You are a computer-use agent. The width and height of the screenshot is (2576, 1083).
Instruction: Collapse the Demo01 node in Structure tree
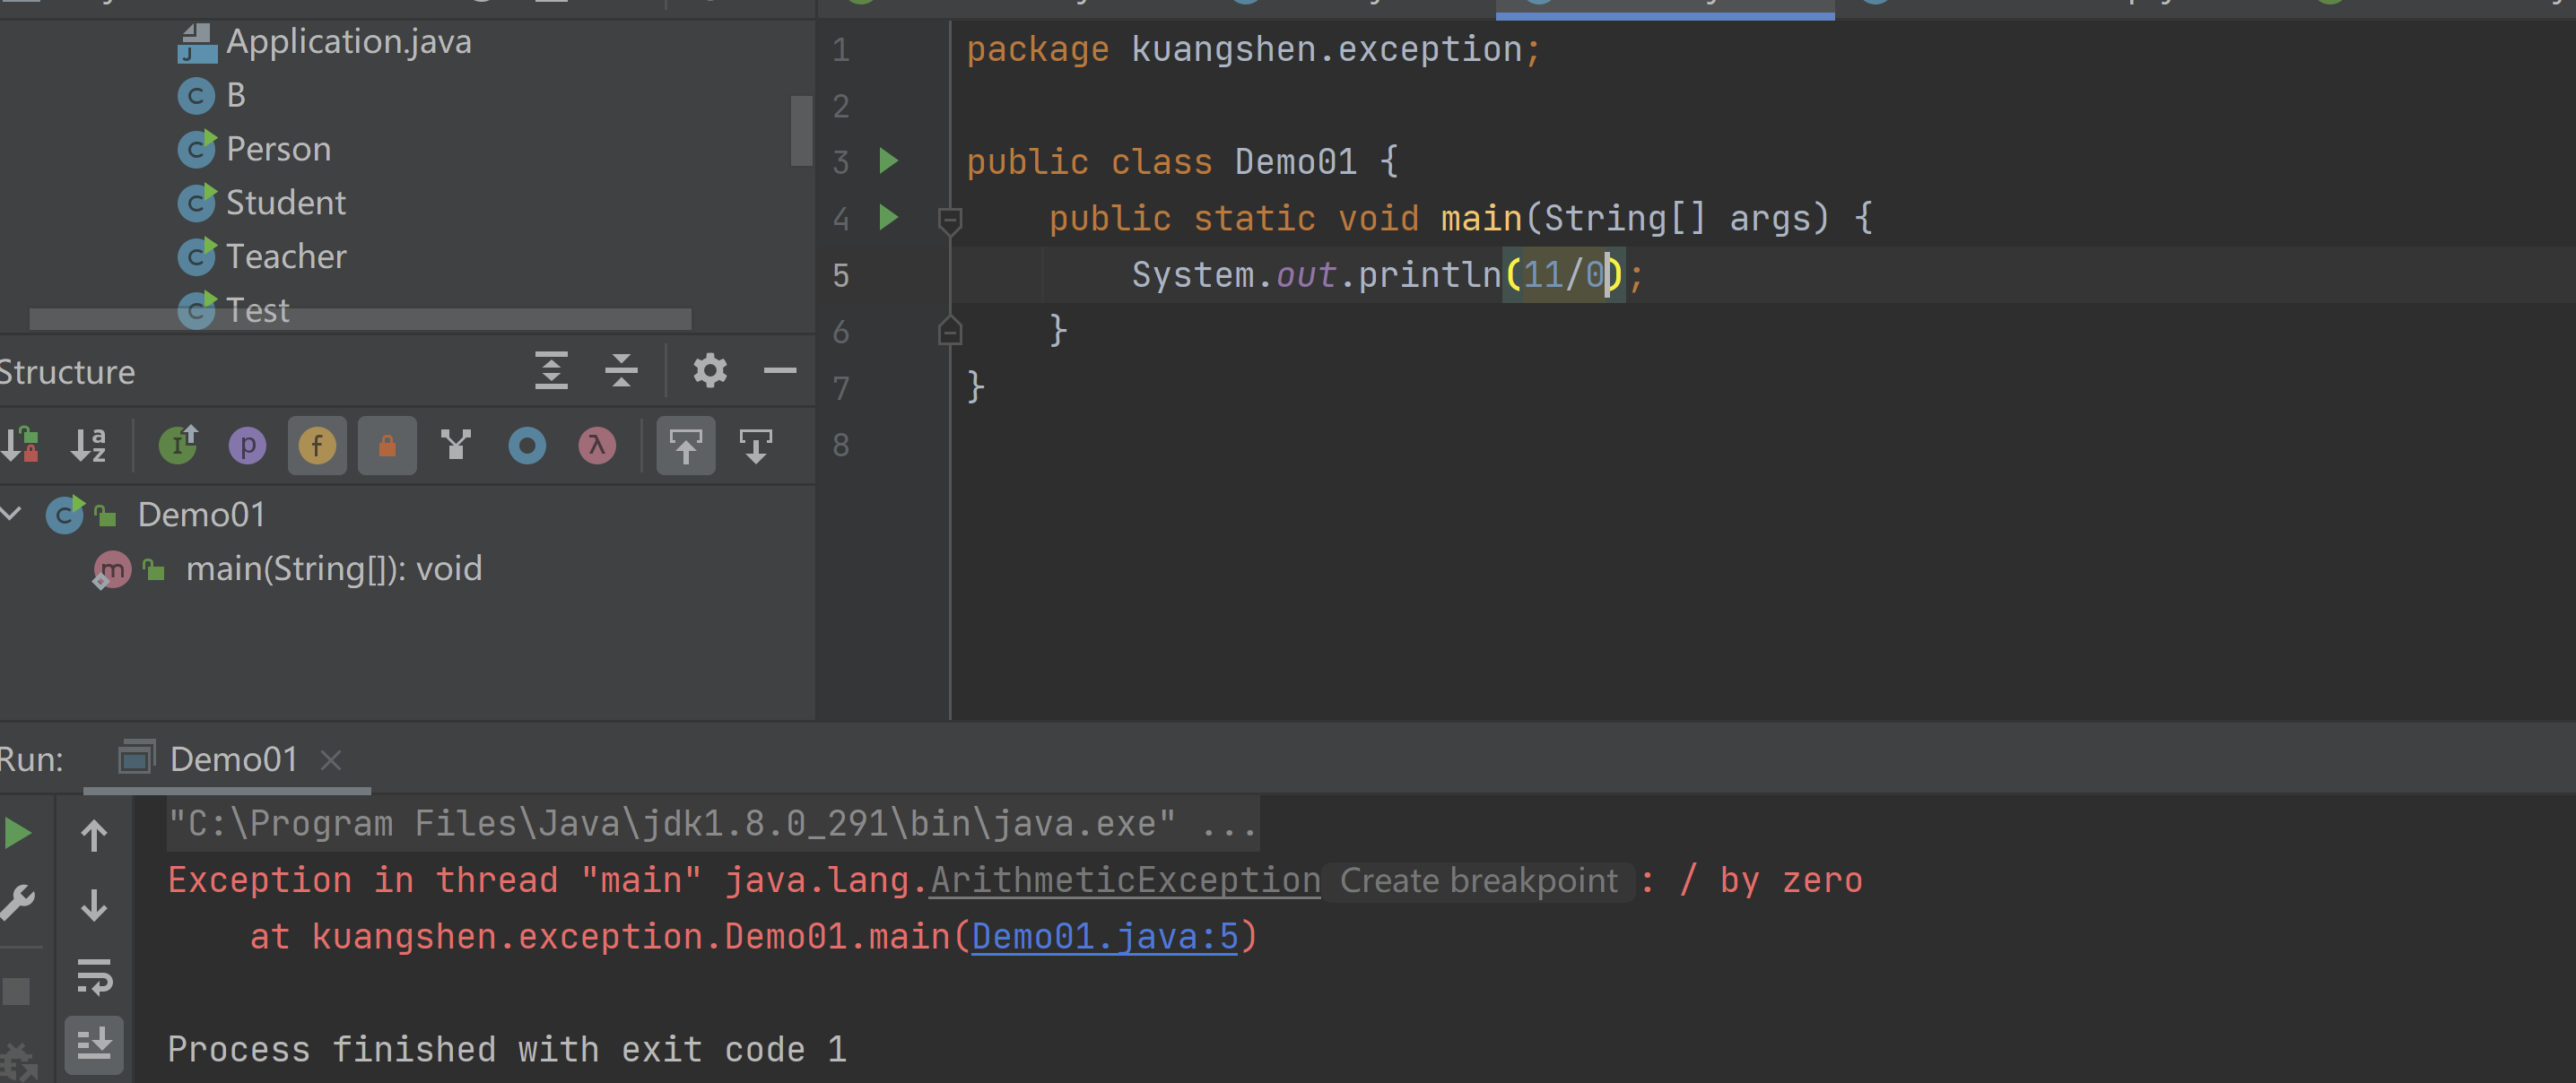tap(12, 514)
